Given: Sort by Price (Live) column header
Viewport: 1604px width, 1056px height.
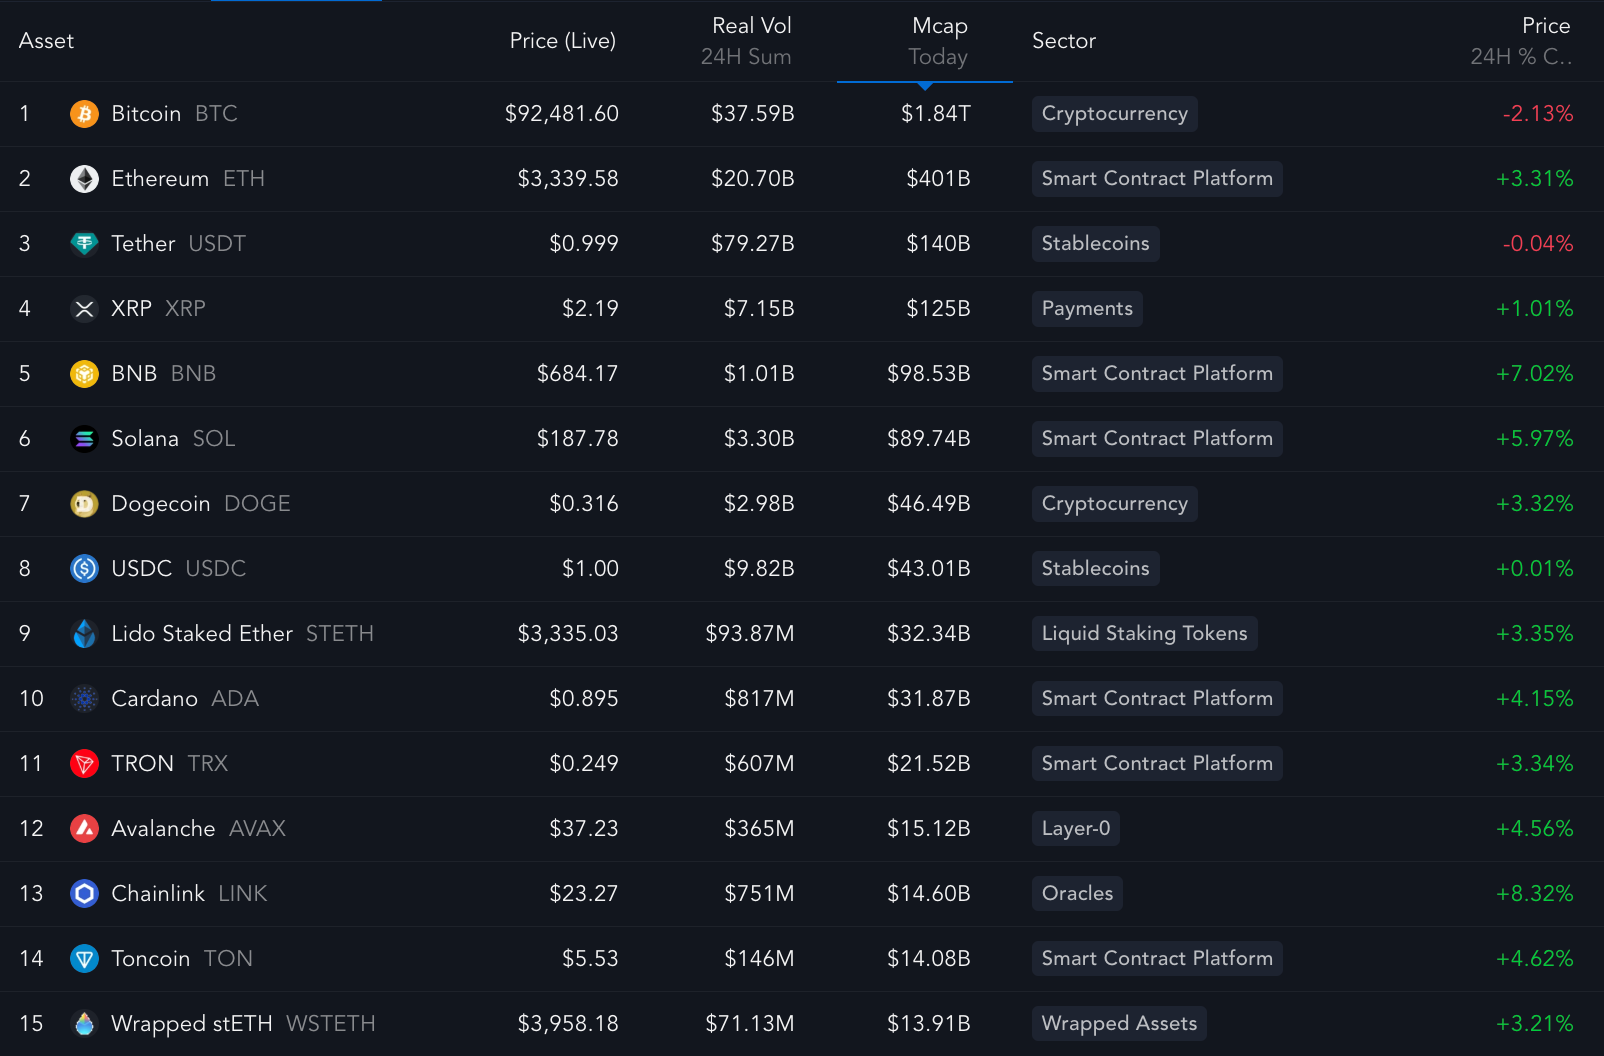Looking at the screenshot, I should tap(563, 41).
